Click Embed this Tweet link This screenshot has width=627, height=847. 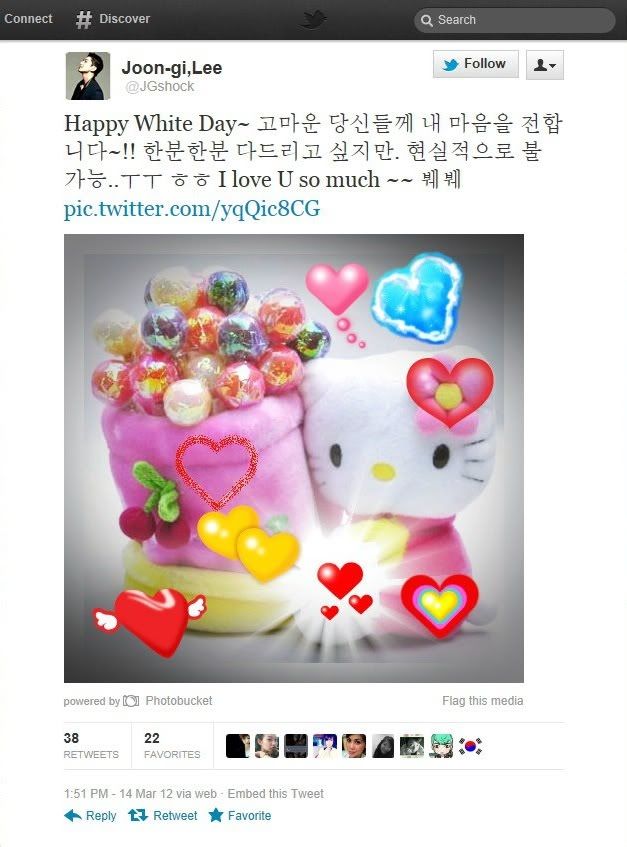275,794
